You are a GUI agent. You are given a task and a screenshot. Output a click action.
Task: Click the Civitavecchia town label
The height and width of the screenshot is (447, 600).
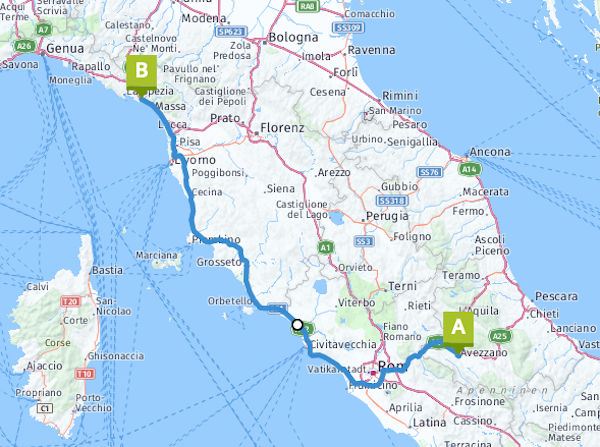[343, 344]
